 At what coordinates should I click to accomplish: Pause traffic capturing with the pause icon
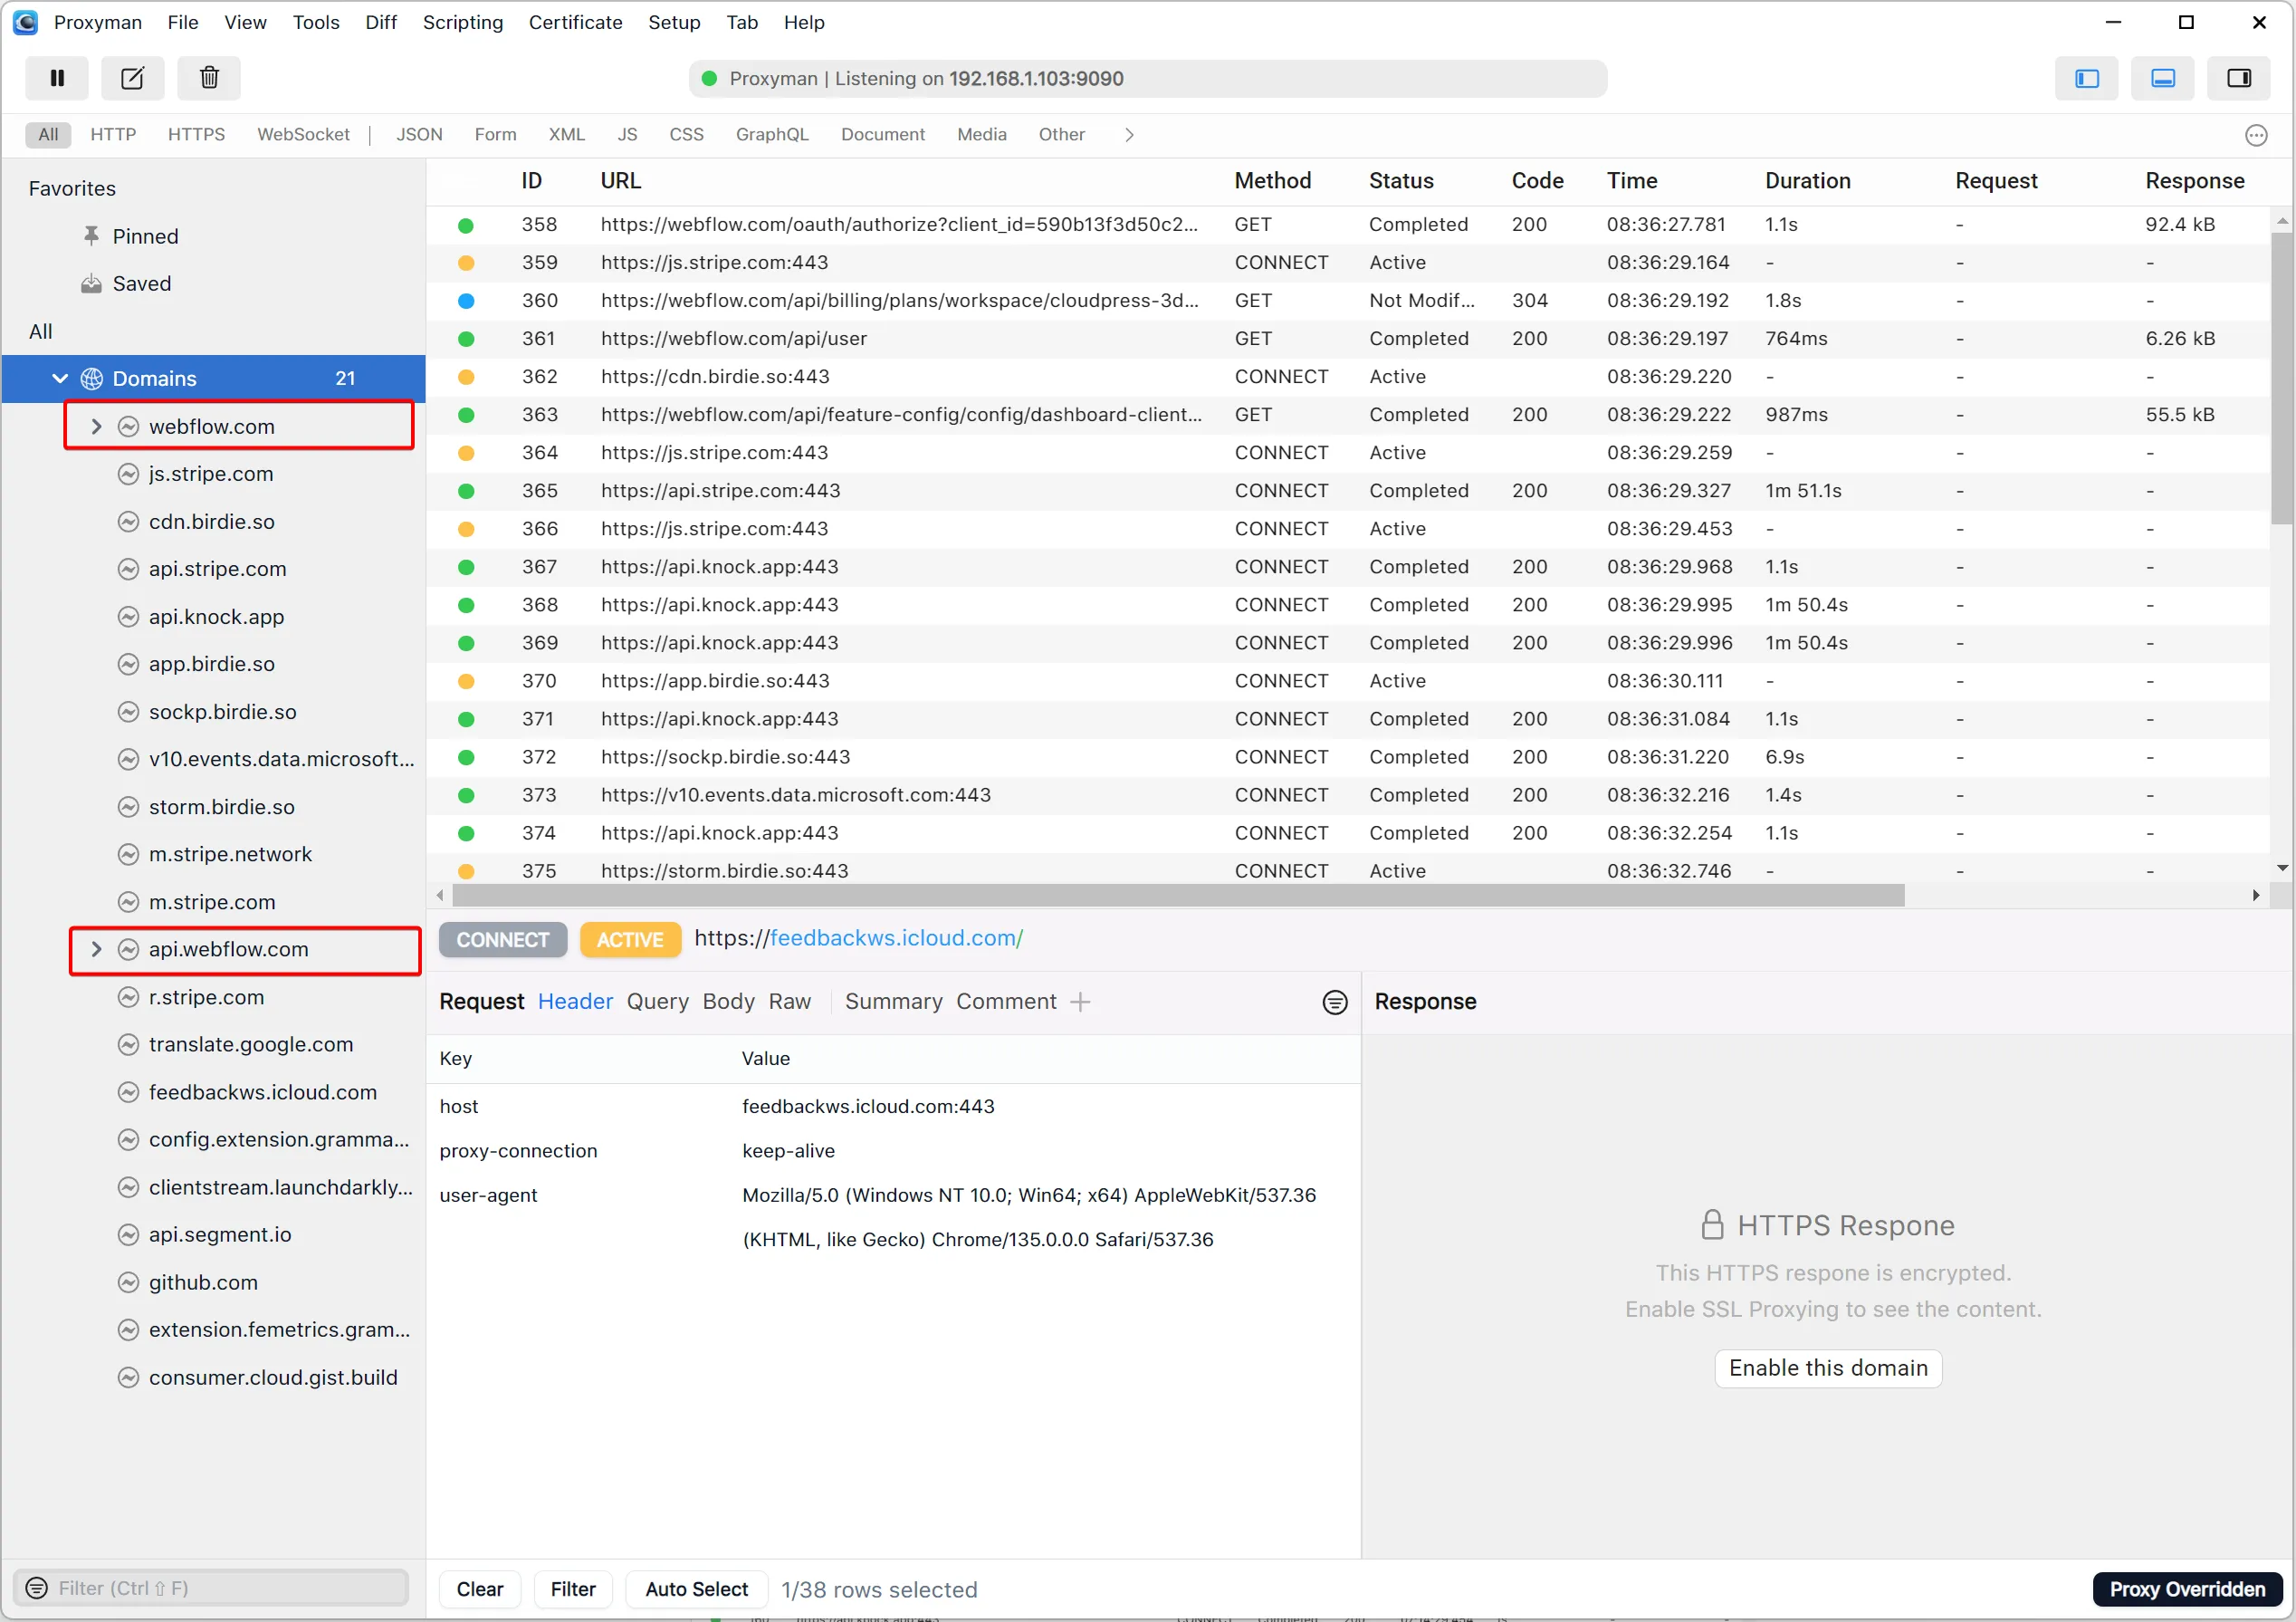coord(57,78)
